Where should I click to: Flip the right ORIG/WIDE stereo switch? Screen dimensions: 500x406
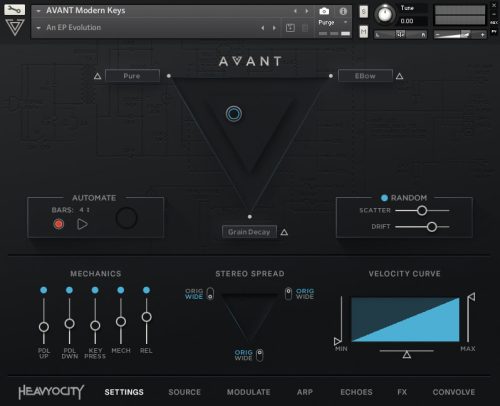(288, 294)
